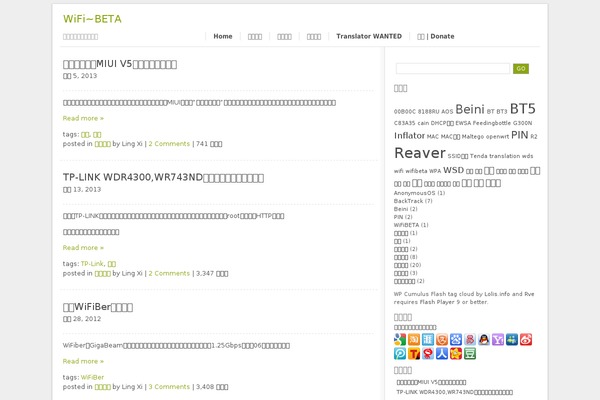Select the Reaver tag in tag cloud
Screen dimensions: 600x400
(420, 153)
